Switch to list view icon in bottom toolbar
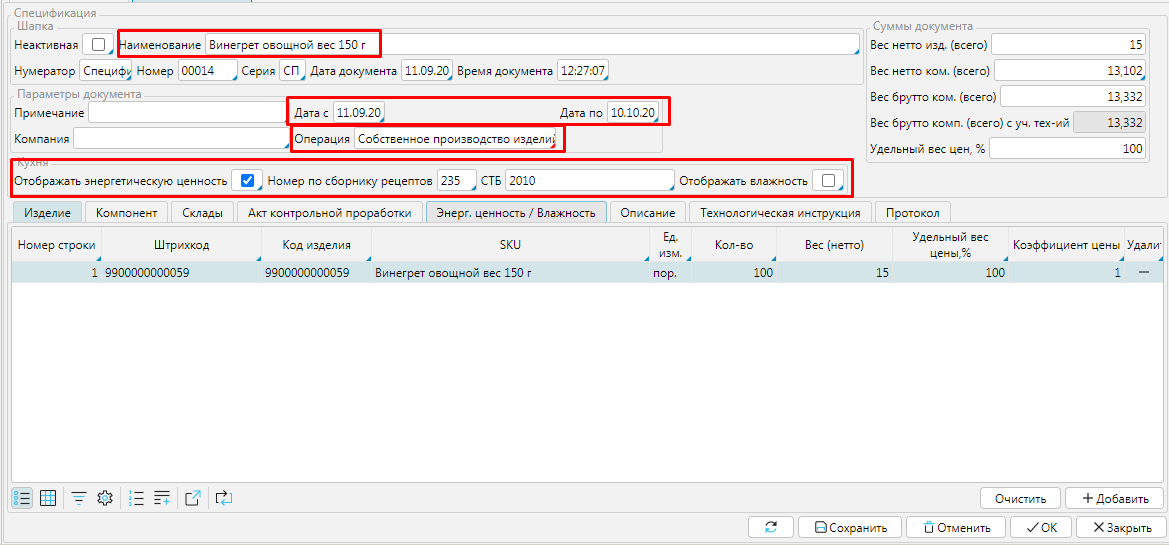Screen dimensions: 1169x545 22,498
